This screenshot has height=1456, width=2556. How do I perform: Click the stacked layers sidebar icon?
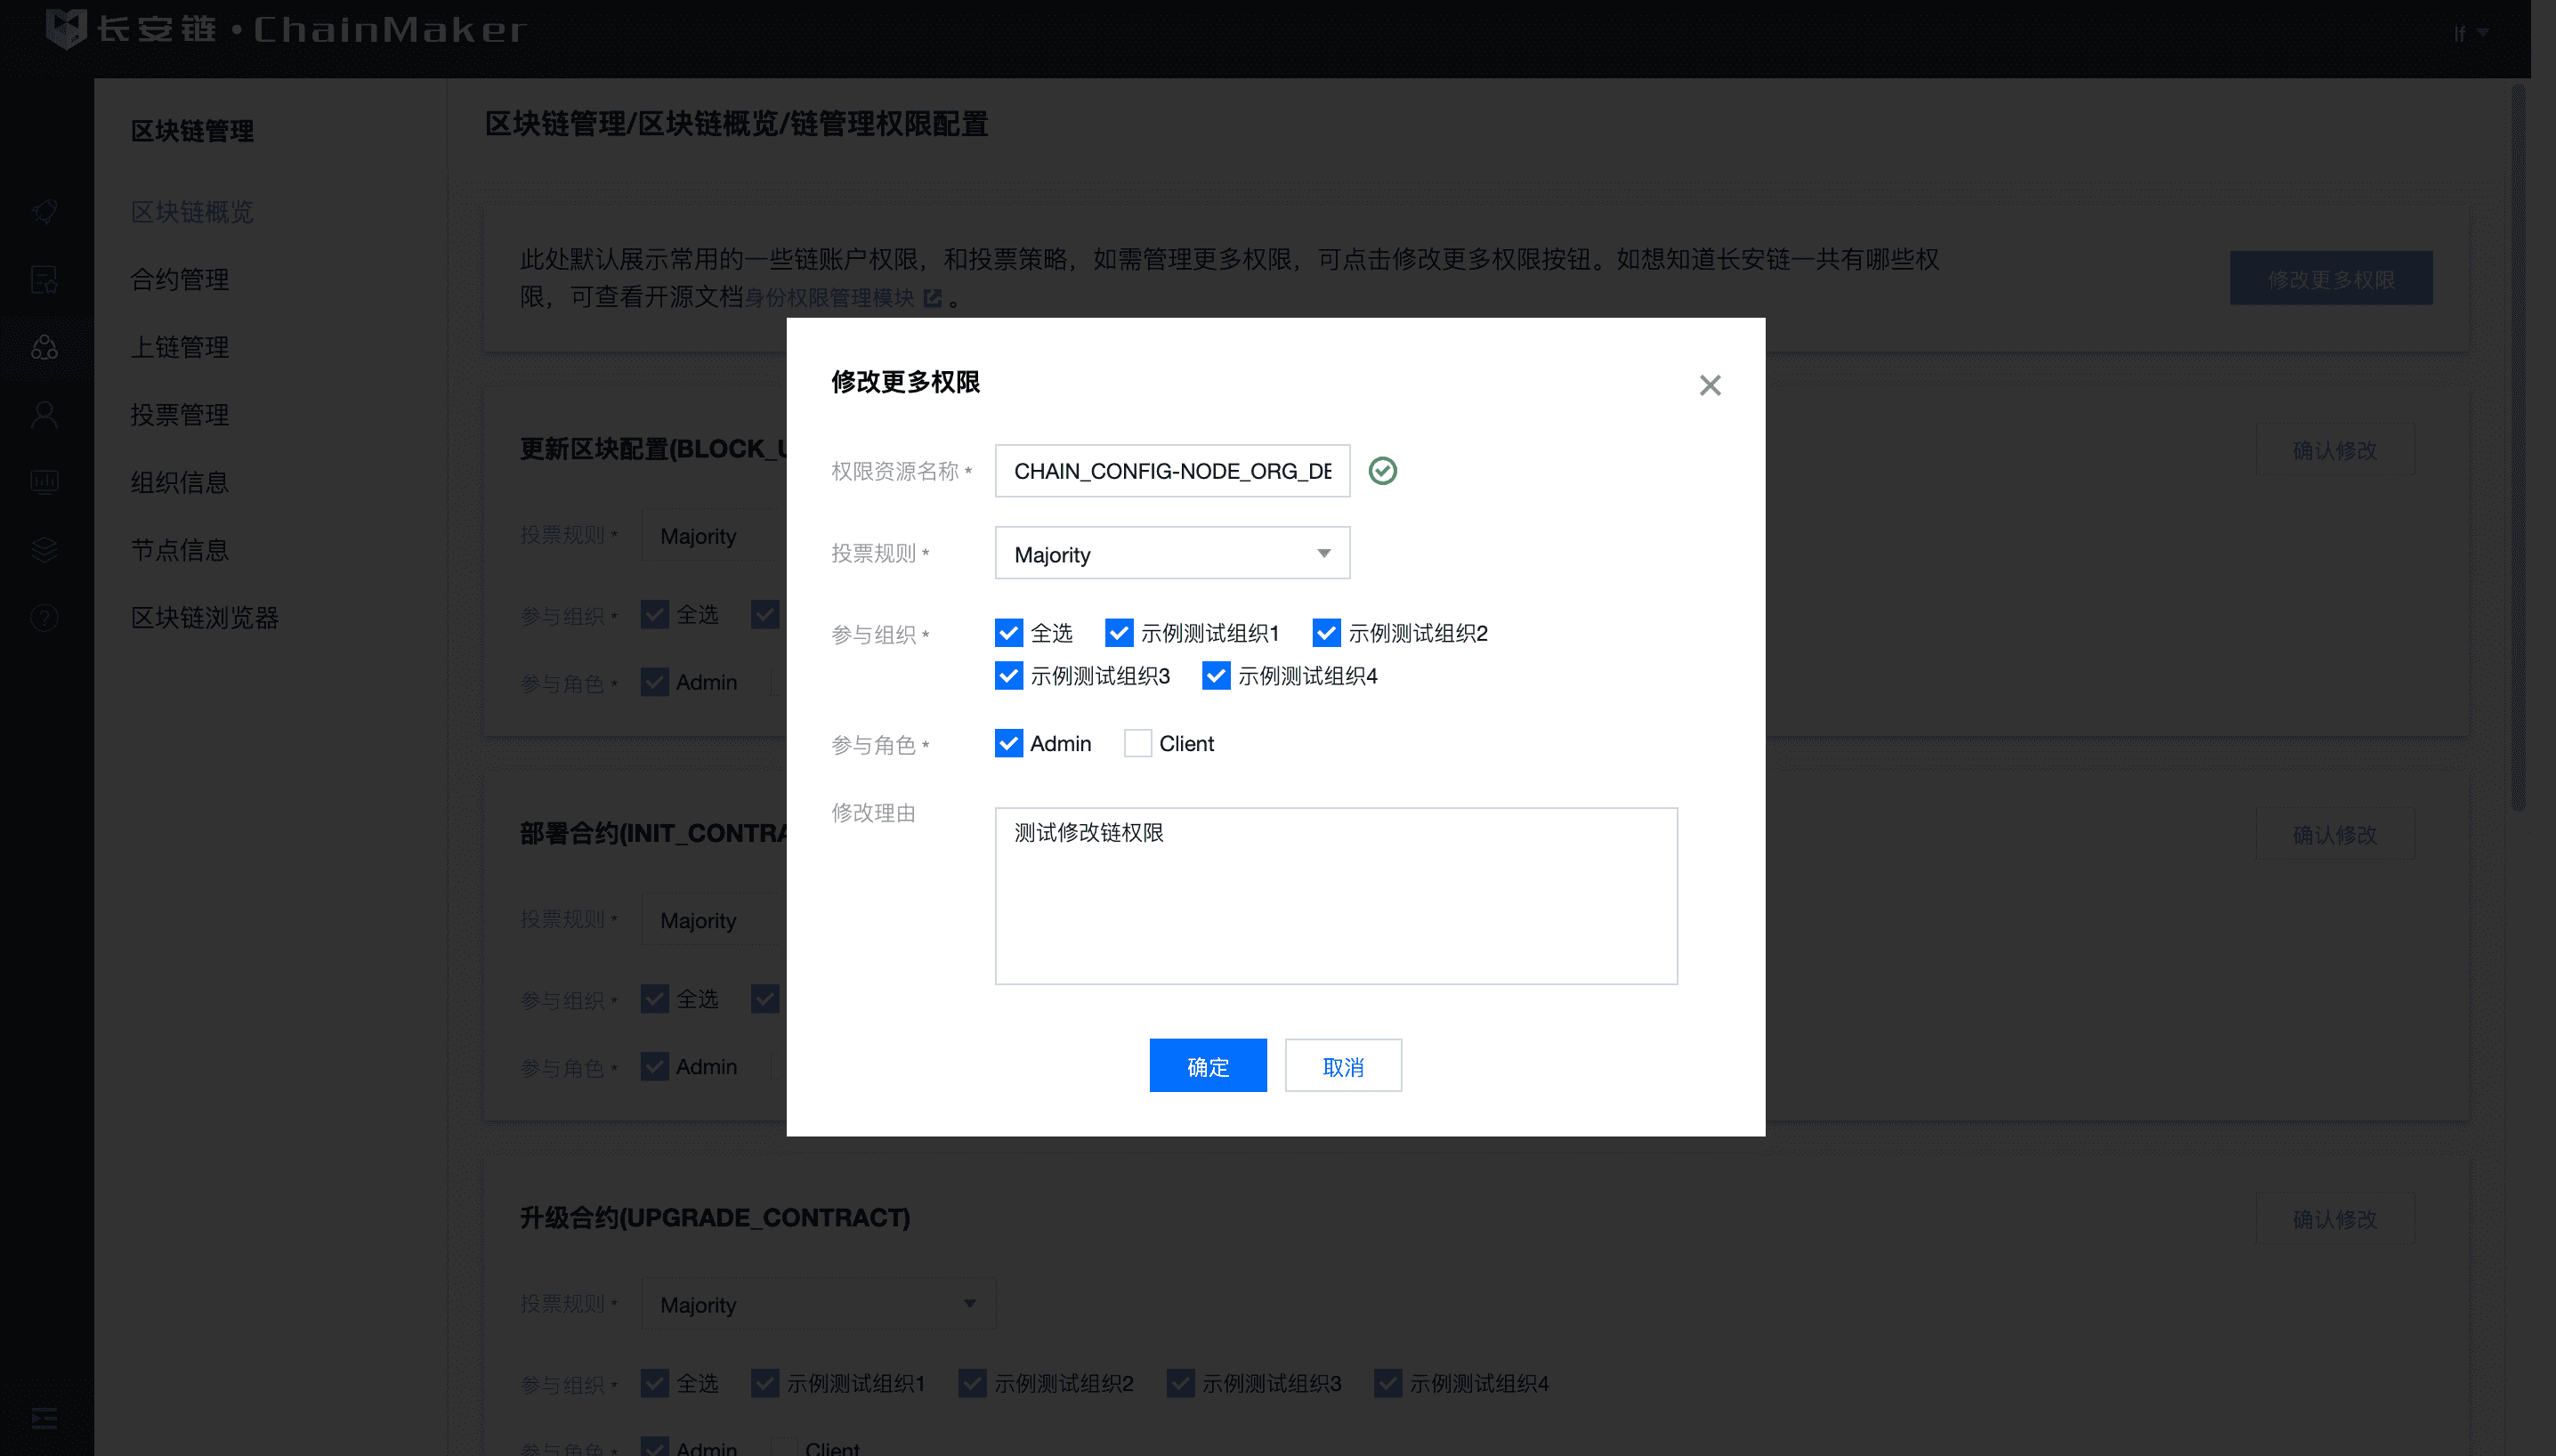tap(44, 549)
